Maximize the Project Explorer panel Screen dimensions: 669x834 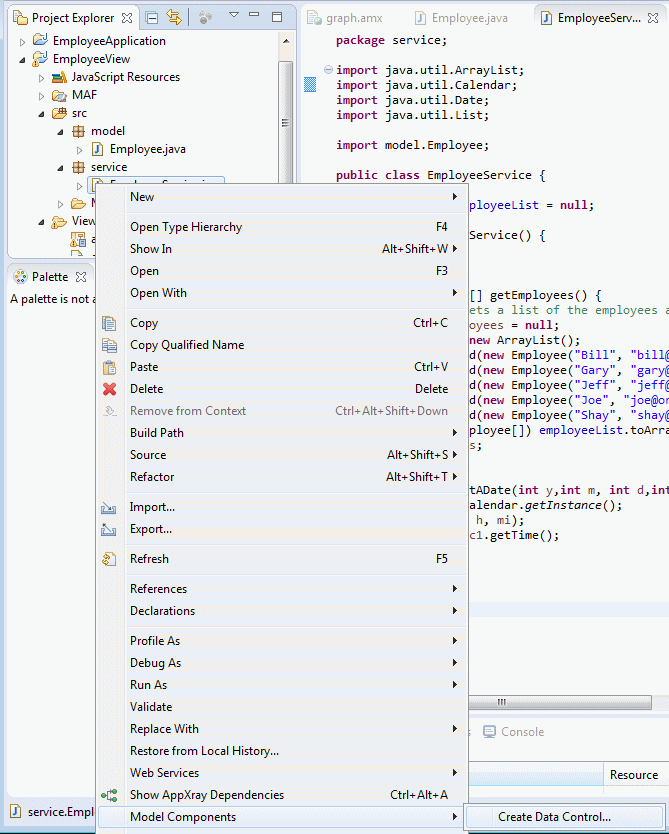click(277, 17)
